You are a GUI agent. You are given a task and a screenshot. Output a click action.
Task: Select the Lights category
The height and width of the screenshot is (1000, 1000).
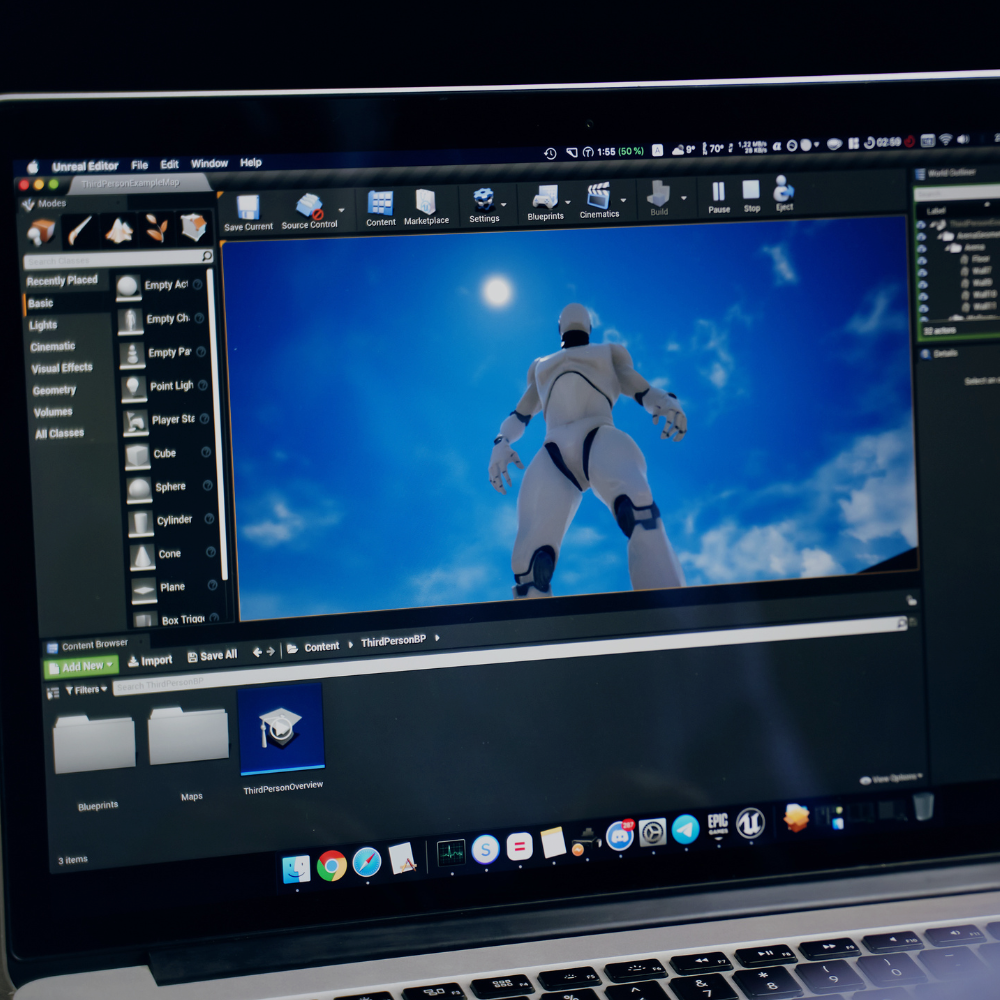pos(43,325)
